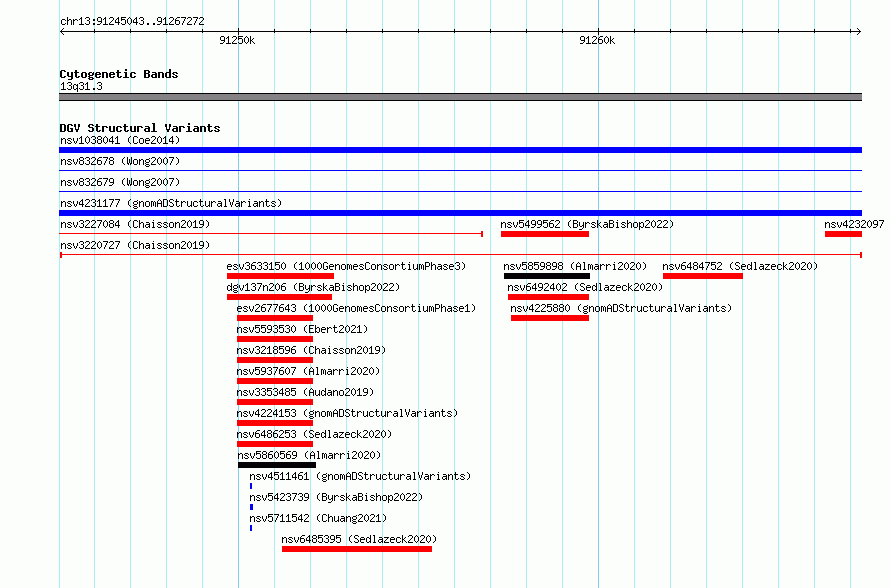Open esv2677643 (1000GenomesConsortiumPhase1) label
The height and width of the screenshot is (588, 890).
point(356,308)
